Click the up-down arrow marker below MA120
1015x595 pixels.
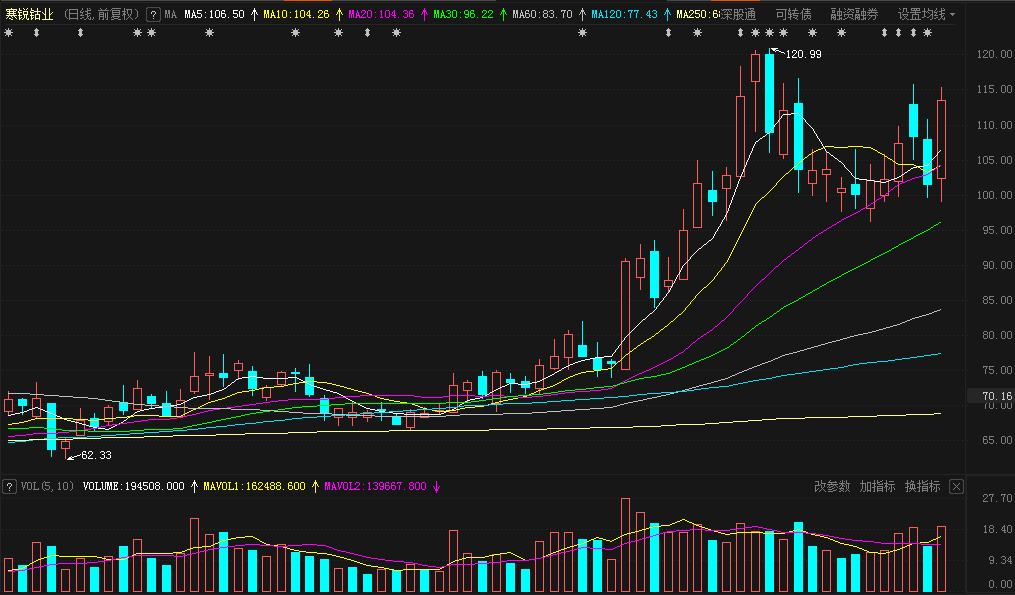click(668, 32)
